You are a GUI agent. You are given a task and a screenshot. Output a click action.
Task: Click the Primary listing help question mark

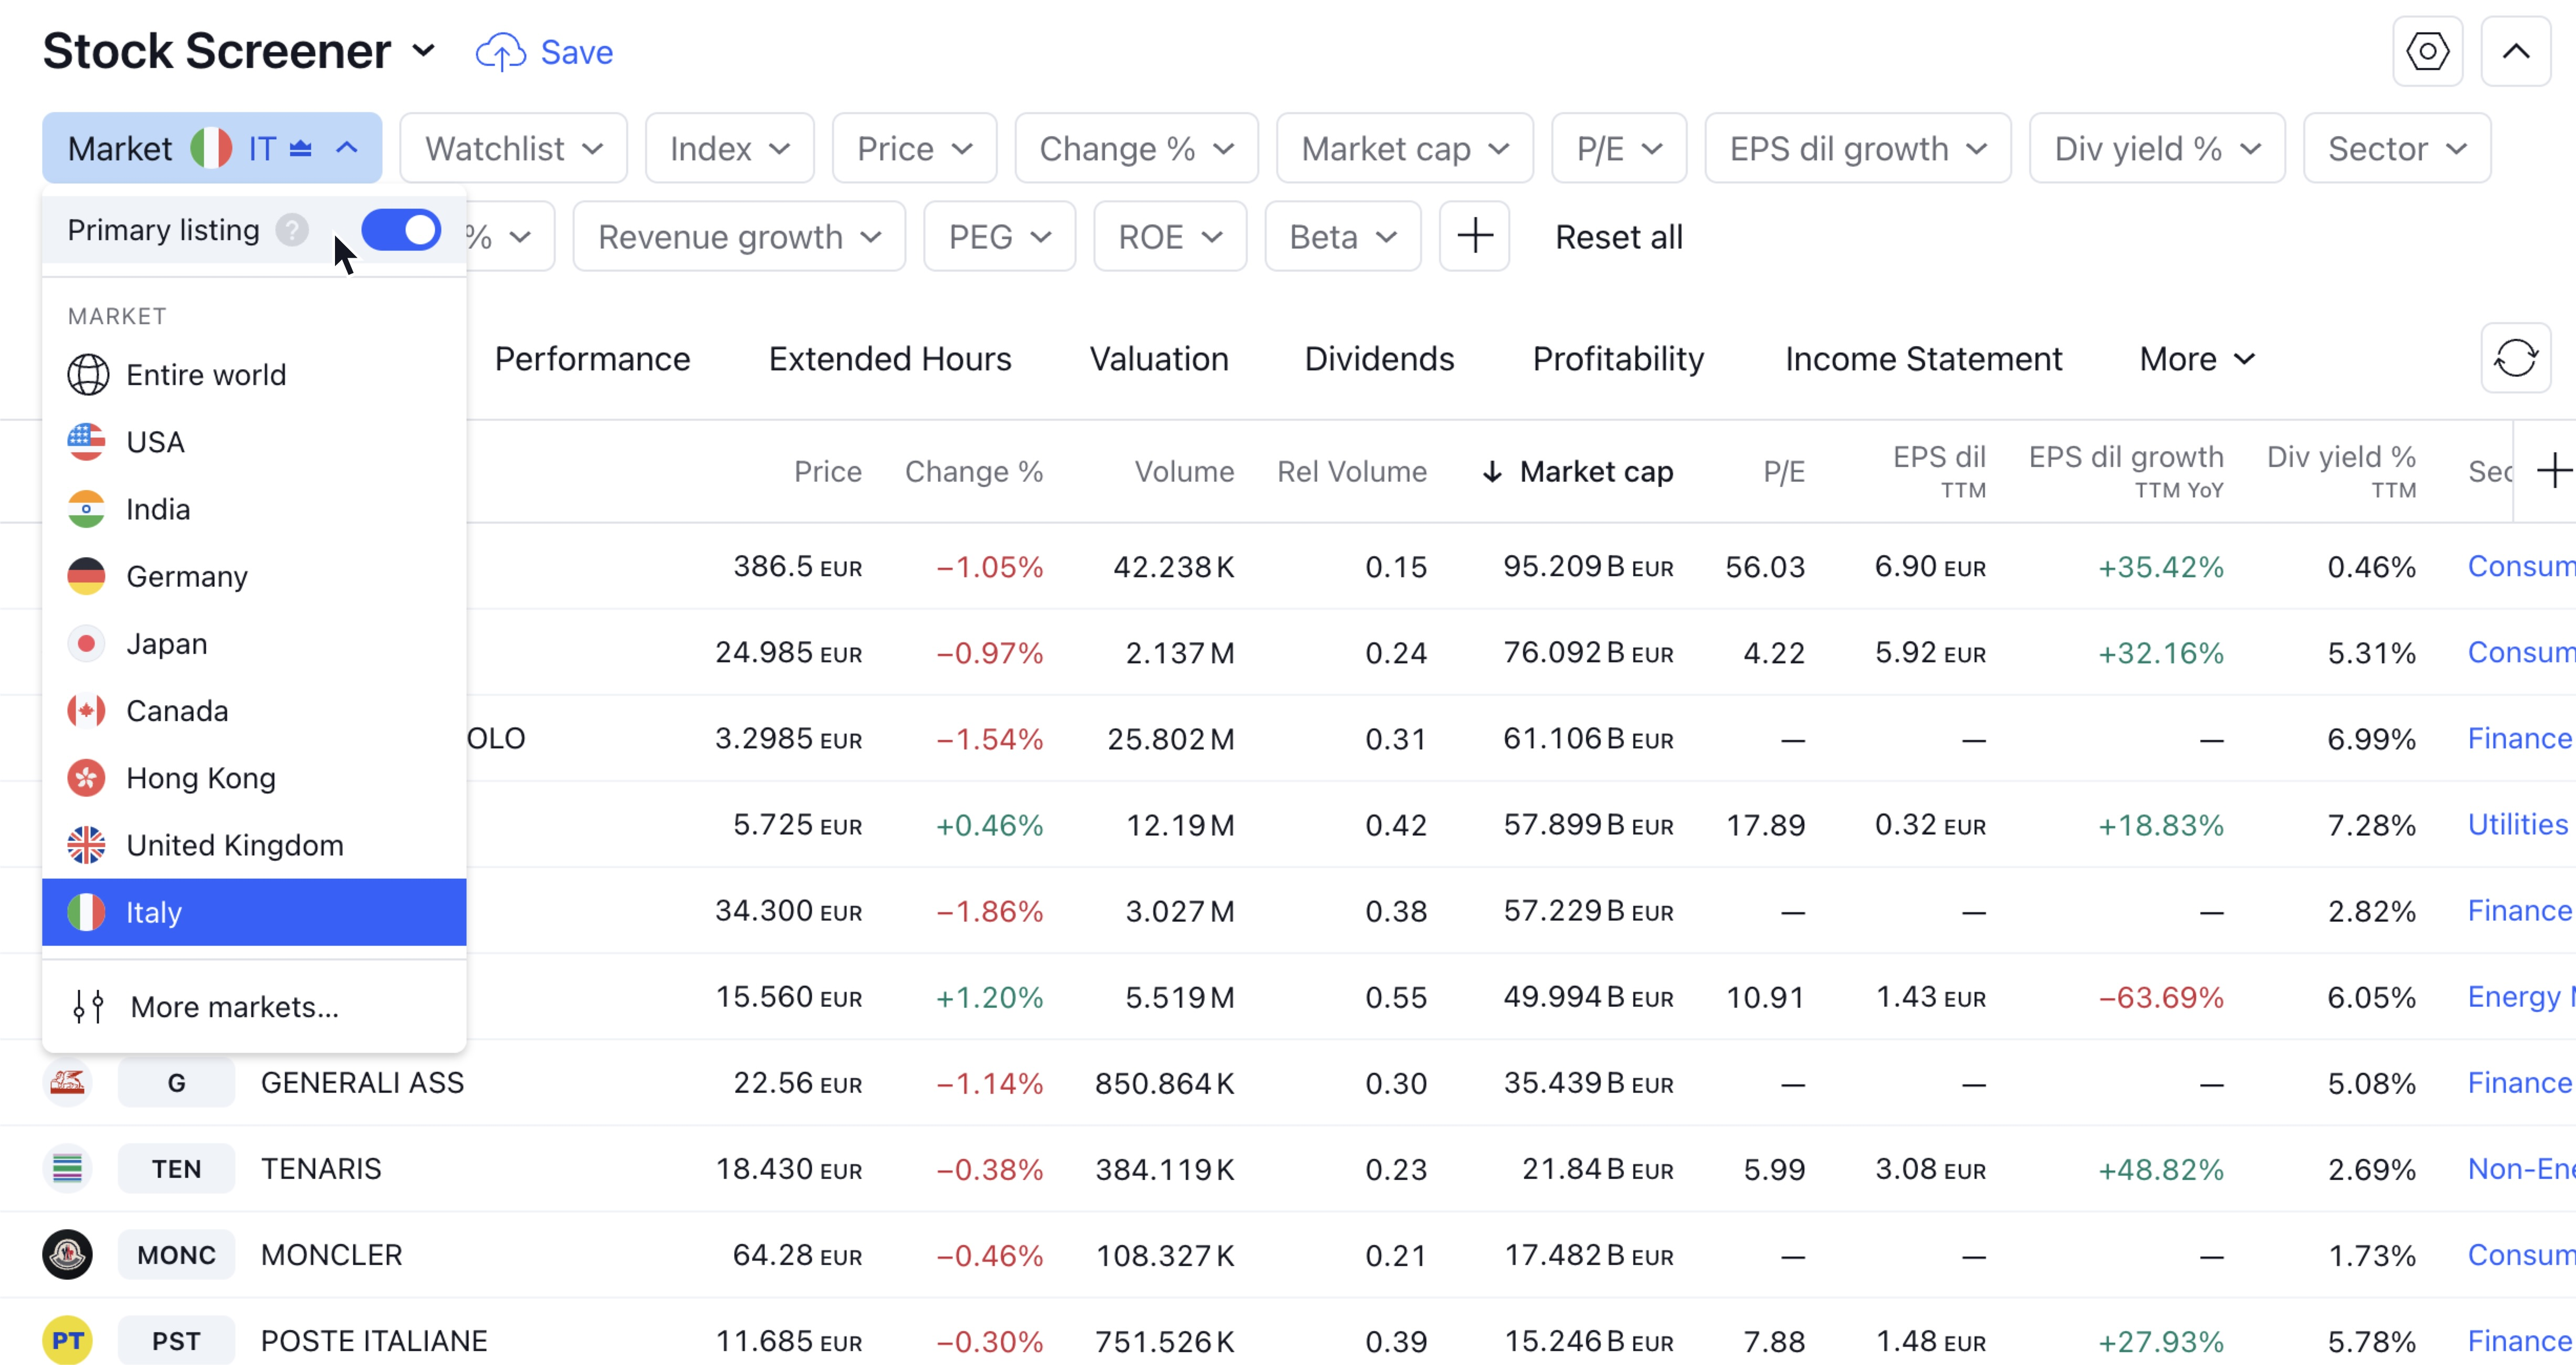click(x=292, y=230)
